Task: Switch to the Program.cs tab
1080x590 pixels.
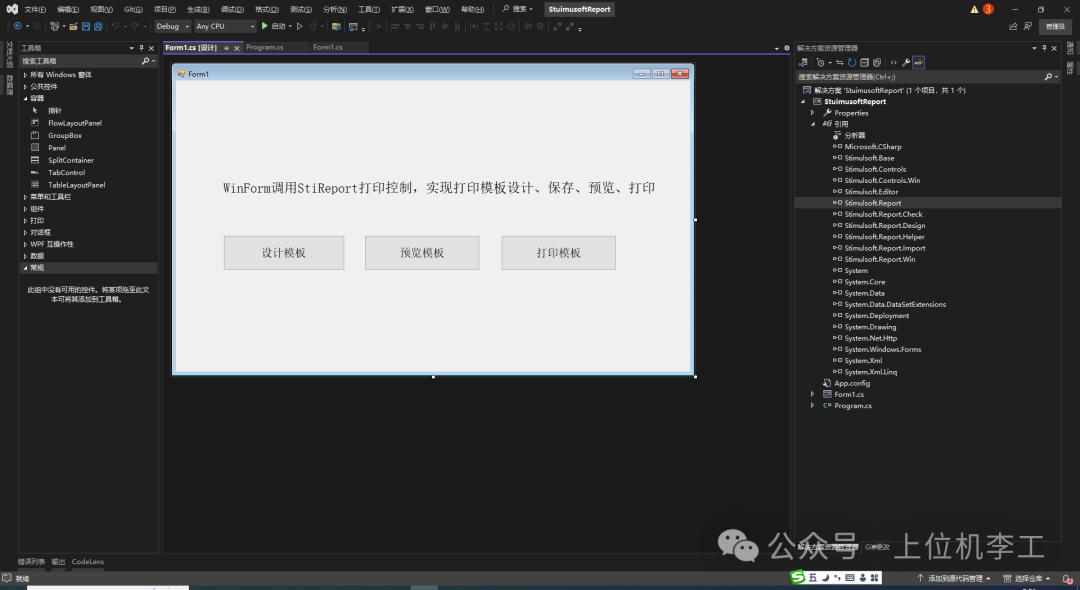Action: coord(264,47)
